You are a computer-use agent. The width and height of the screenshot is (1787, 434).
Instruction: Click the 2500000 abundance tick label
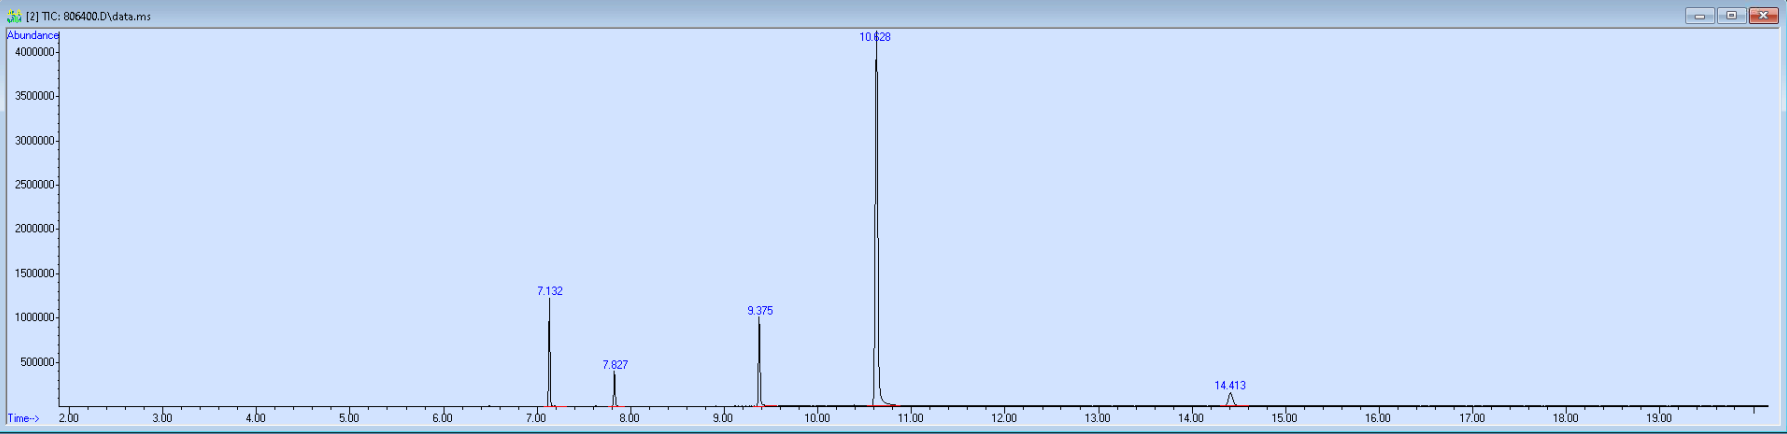34,185
